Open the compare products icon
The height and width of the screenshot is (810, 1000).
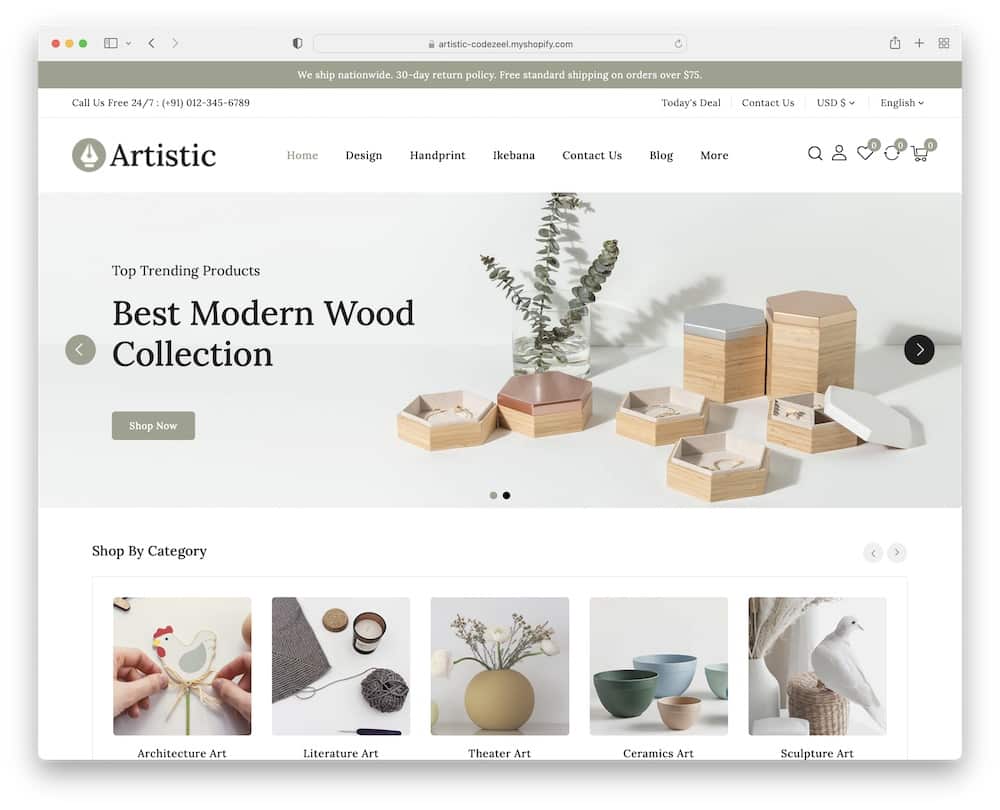[892, 153]
